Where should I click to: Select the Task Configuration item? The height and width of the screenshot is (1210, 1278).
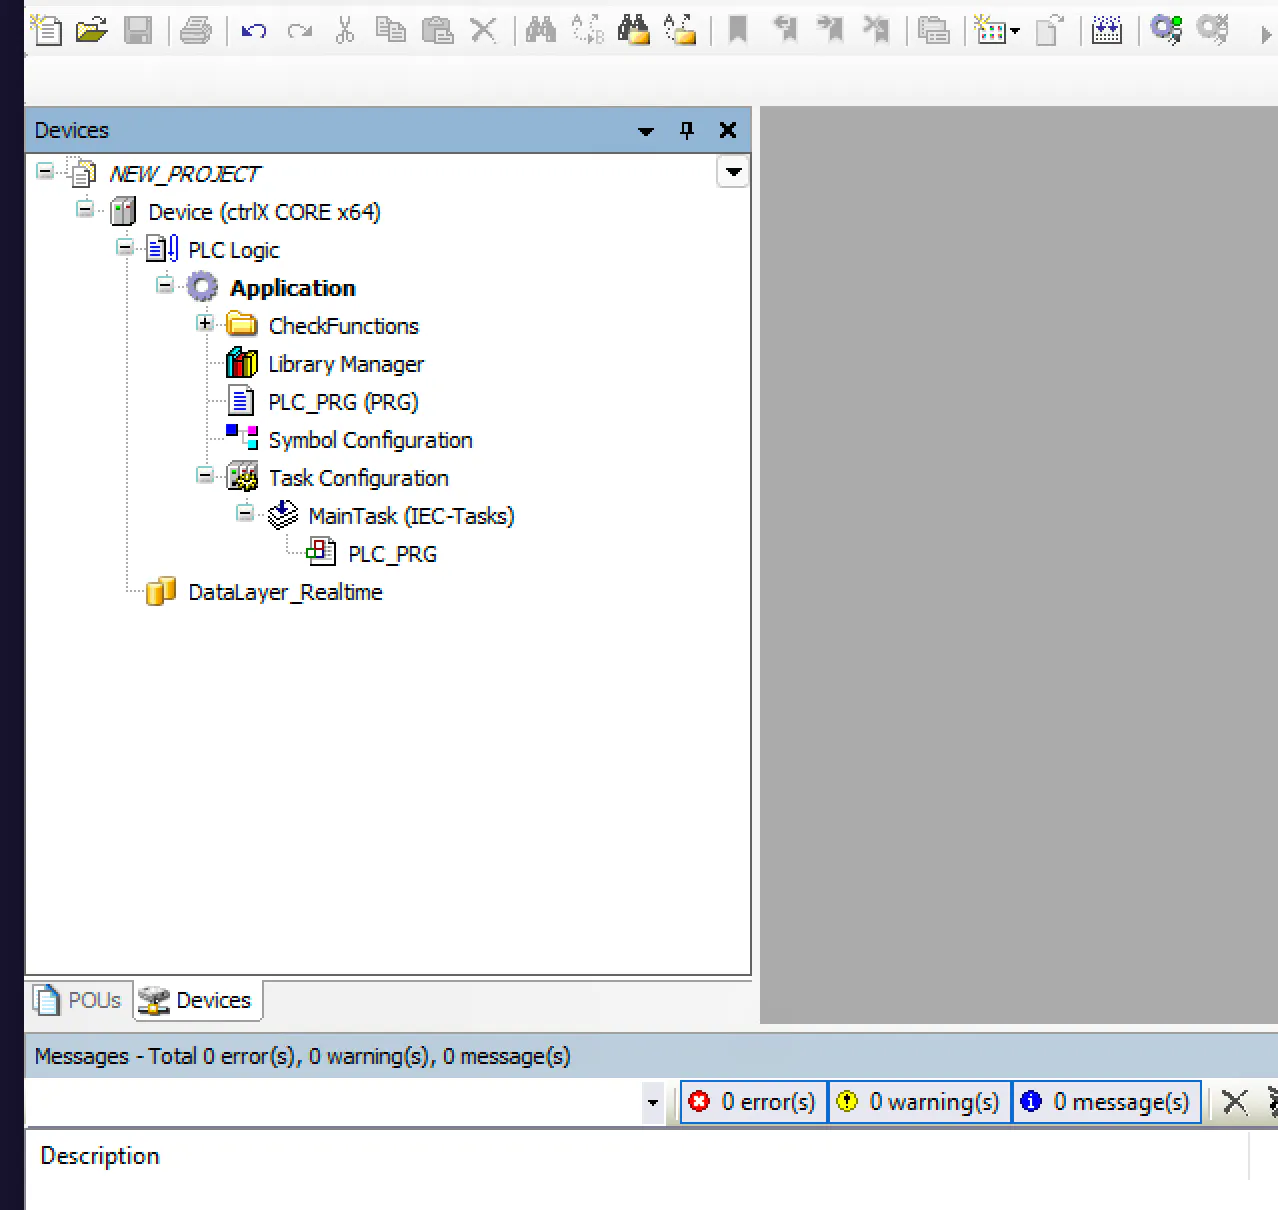pyautogui.click(x=358, y=478)
